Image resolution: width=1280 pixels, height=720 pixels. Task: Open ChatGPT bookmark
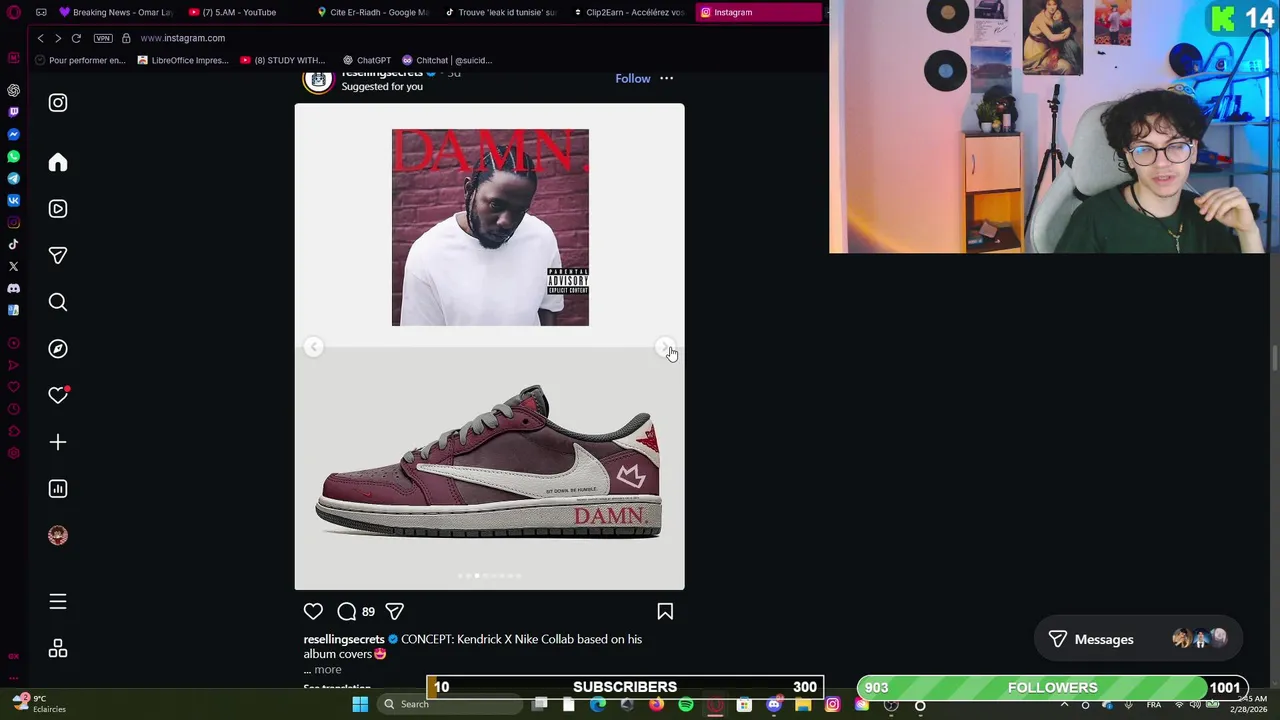[x=366, y=60]
